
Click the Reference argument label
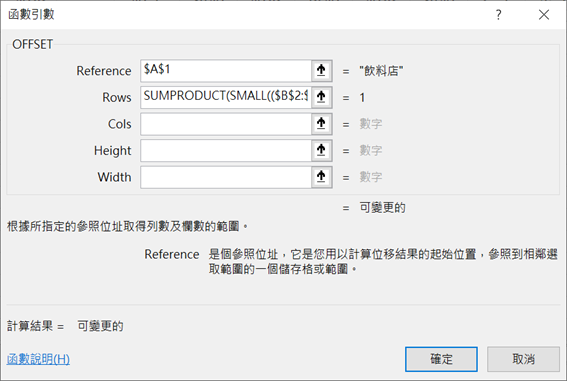pos(104,71)
